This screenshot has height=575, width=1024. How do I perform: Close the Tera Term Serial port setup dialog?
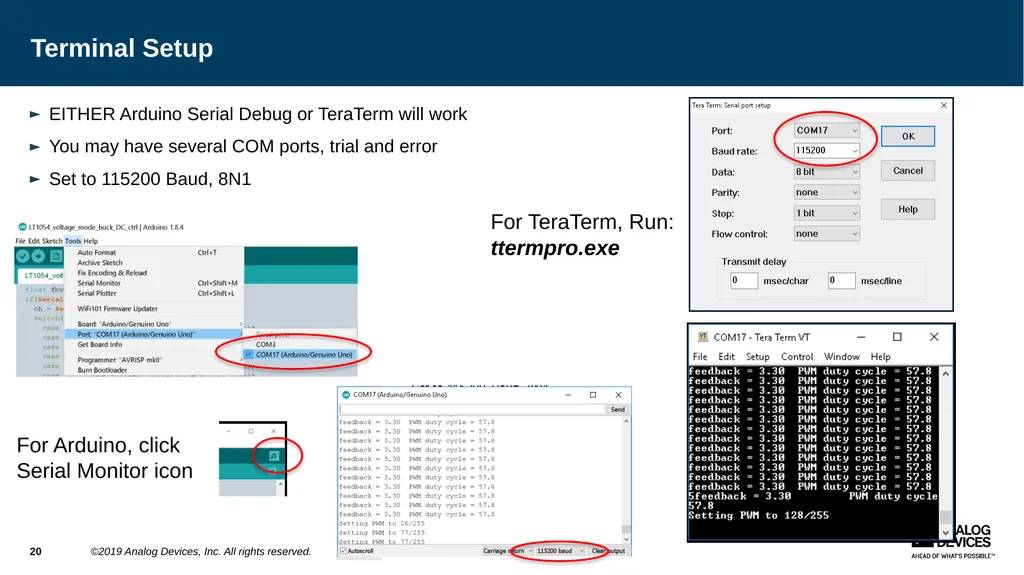tap(944, 105)
